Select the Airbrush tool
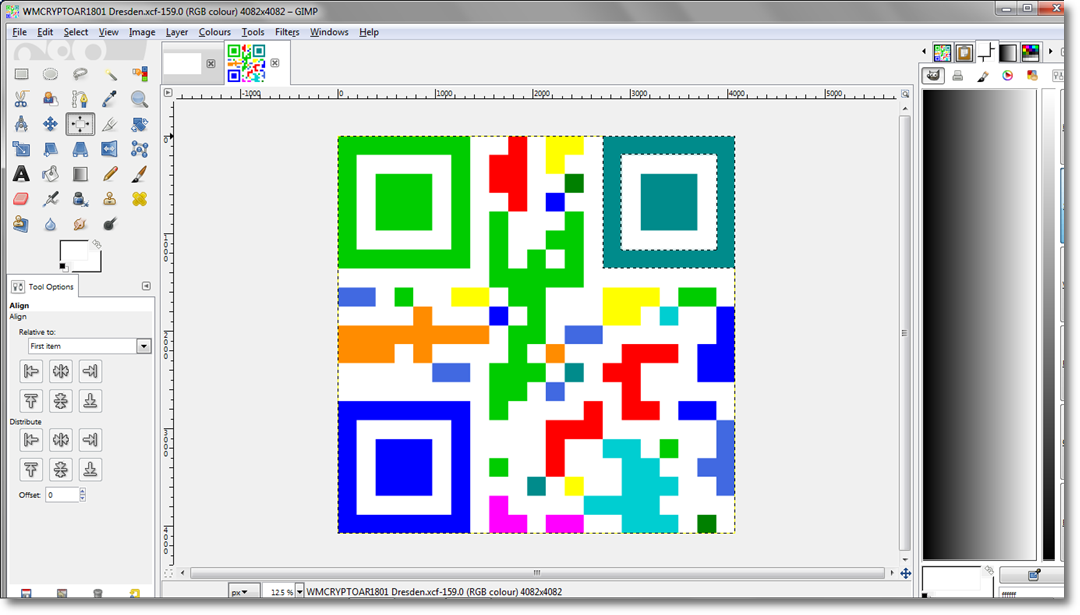1080x615 pixels. pos(50,199)
